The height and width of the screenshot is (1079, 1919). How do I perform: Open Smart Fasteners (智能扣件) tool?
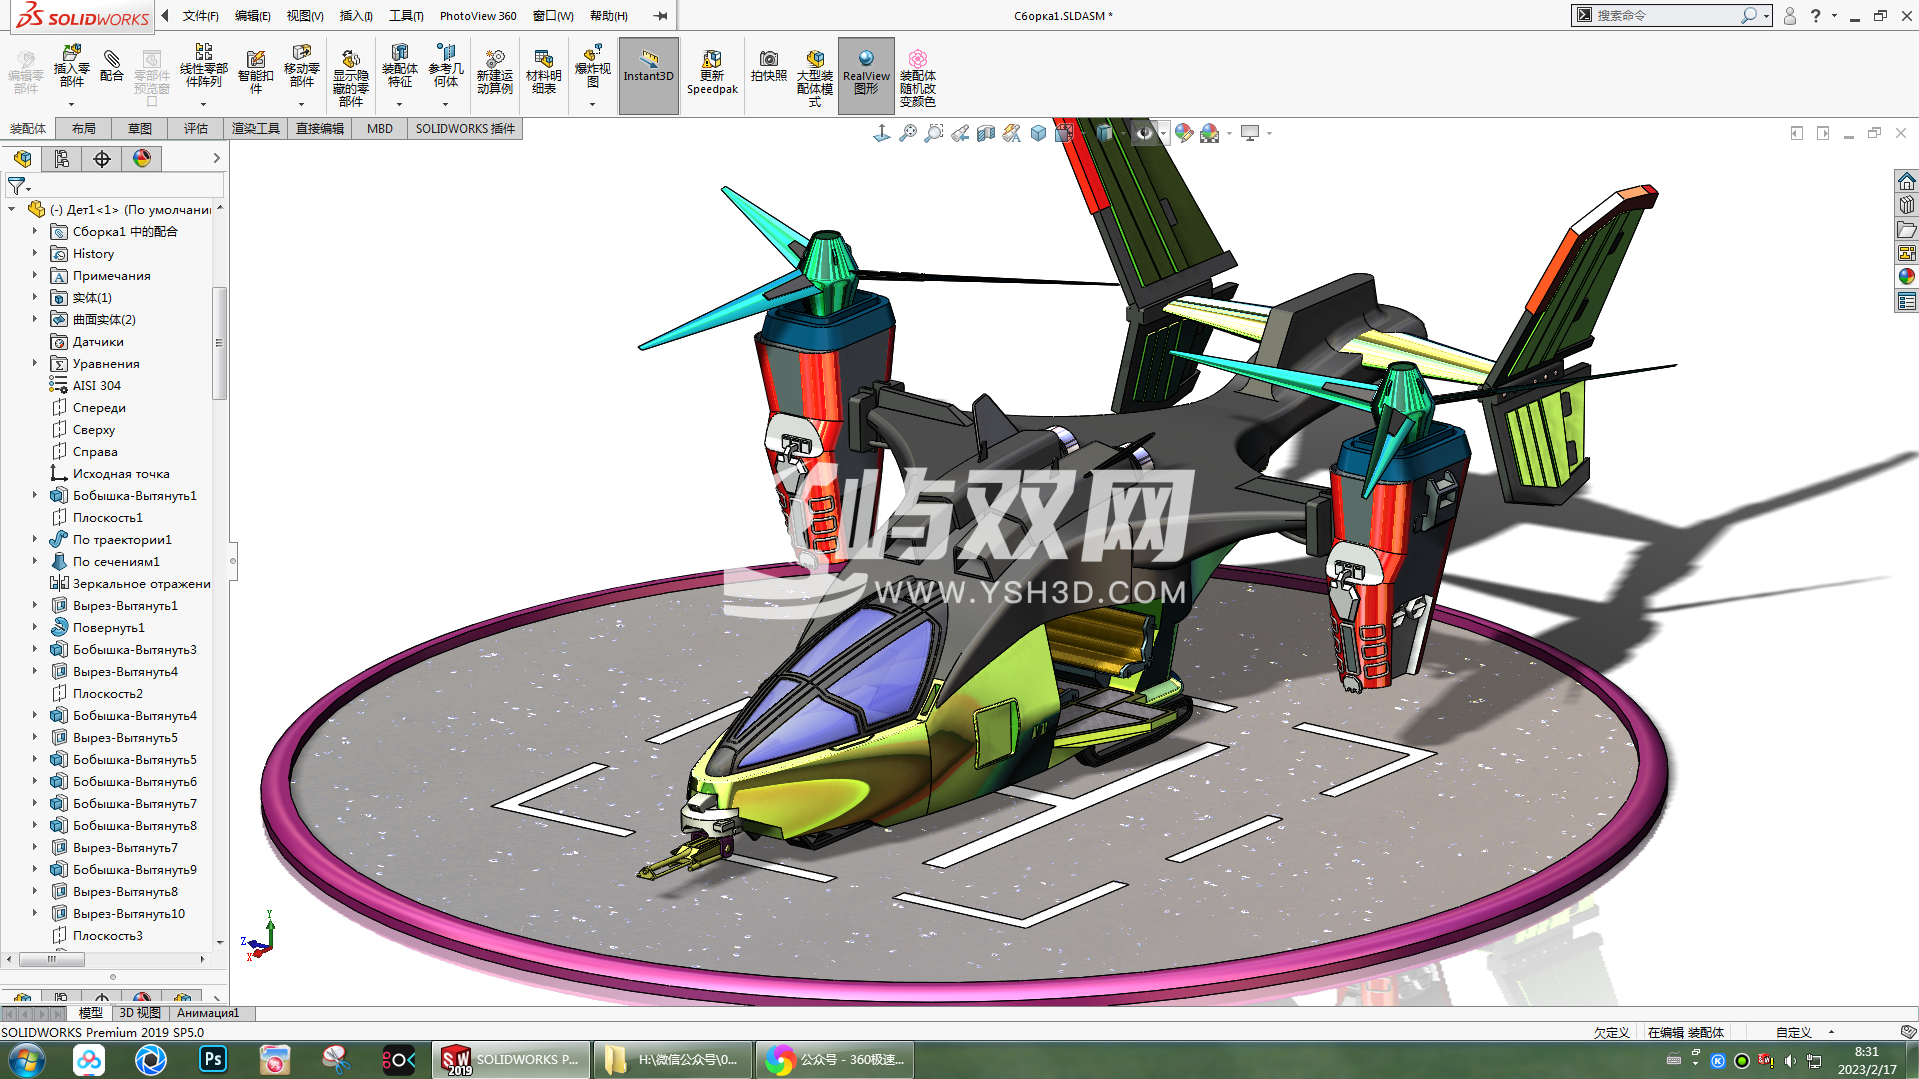(x=256, y=72)
